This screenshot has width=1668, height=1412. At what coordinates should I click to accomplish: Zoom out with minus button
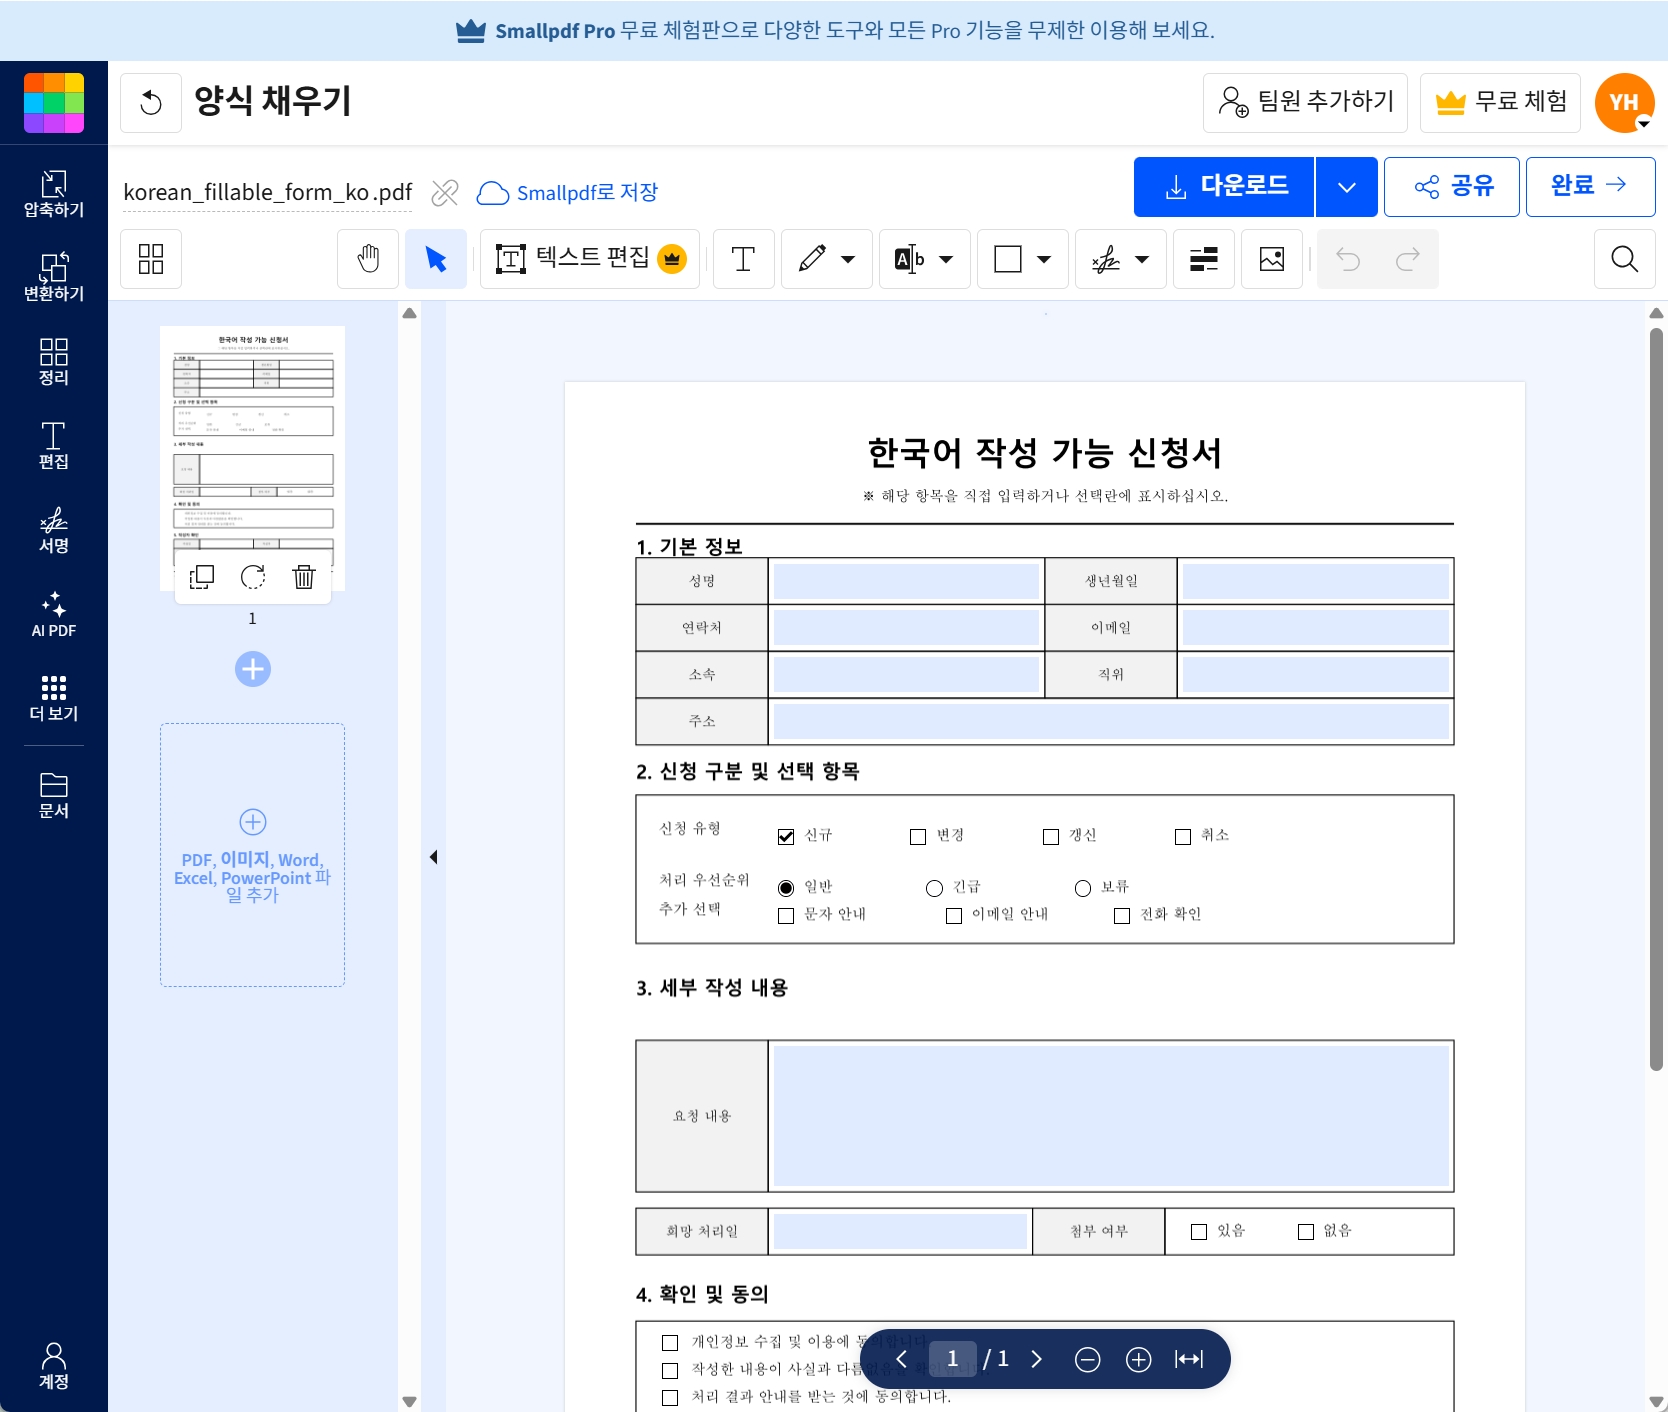[1088, 1359]
